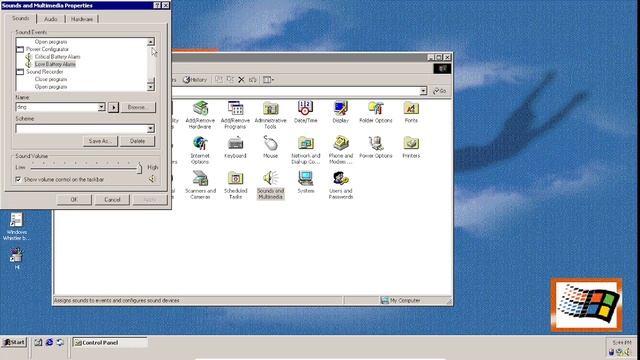Click Show Desktop quick launch icon
Viewport: 640px width, 360px height.
tap(38, 342)
